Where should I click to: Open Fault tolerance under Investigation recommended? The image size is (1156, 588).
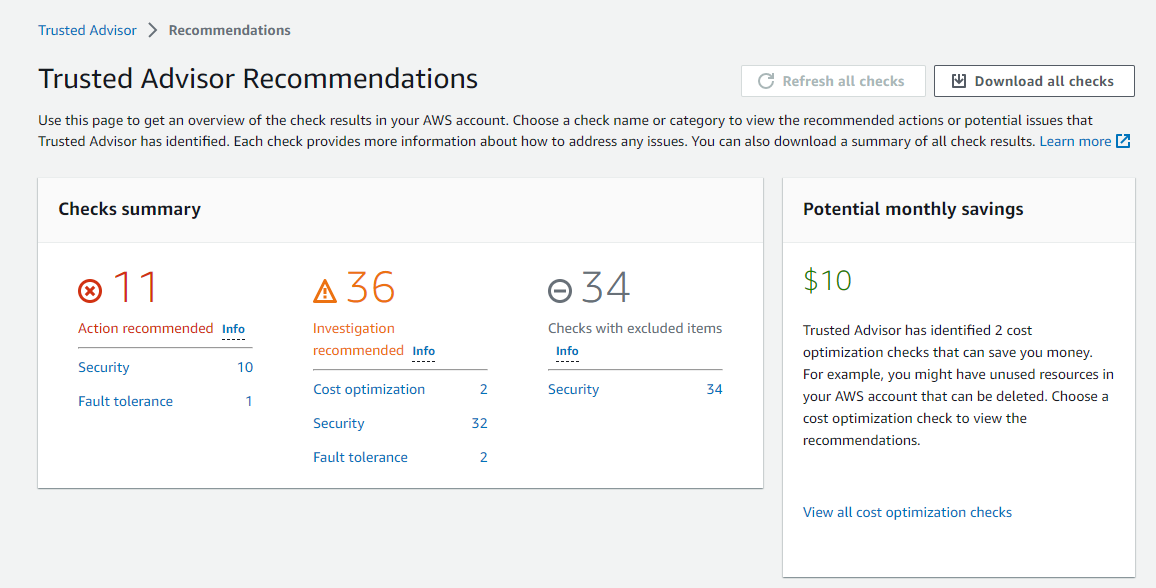pyautogui.click(x=360, y=457)
